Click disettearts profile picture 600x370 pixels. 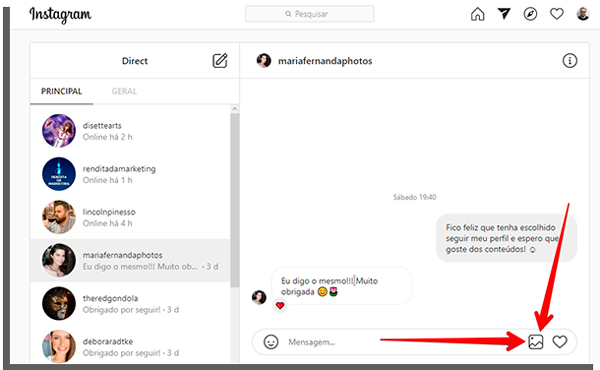[59, 131]
